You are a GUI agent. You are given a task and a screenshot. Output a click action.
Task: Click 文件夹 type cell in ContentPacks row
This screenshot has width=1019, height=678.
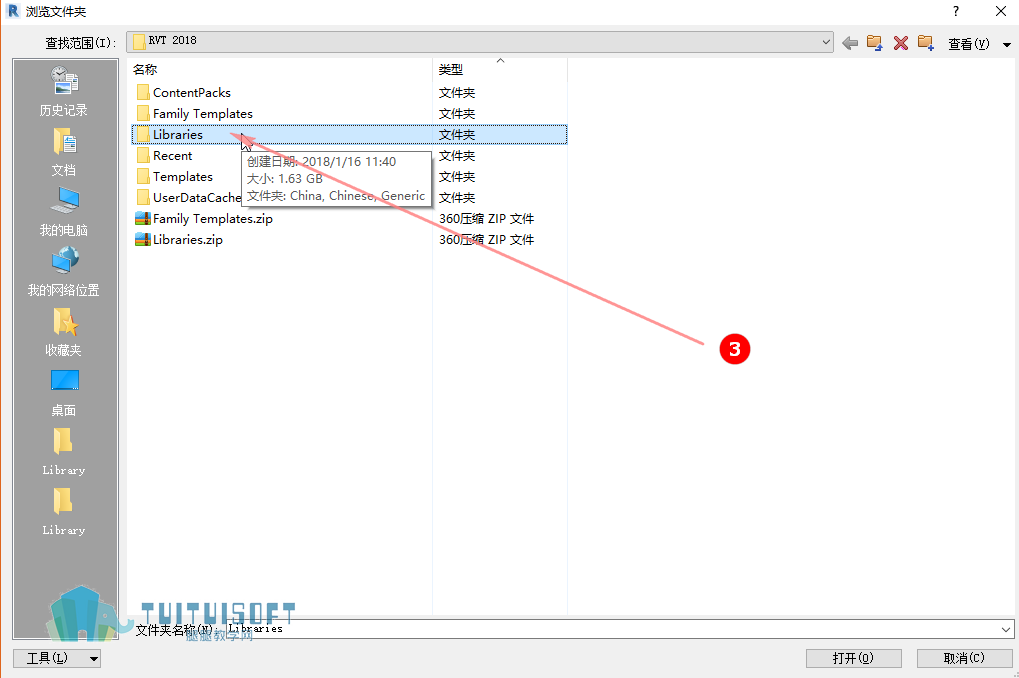click(457, 93)
